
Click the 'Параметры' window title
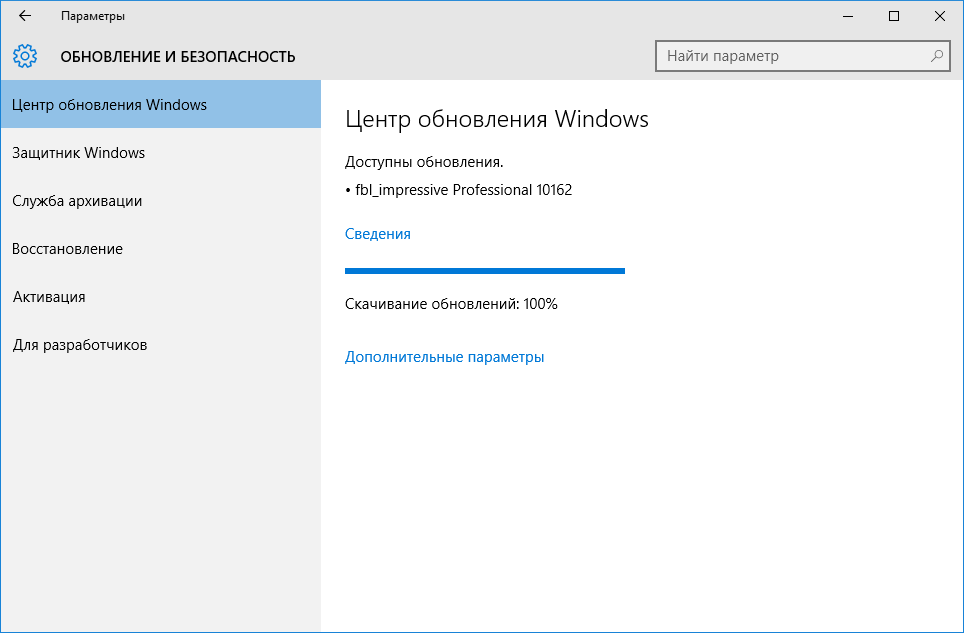[93, 16]
